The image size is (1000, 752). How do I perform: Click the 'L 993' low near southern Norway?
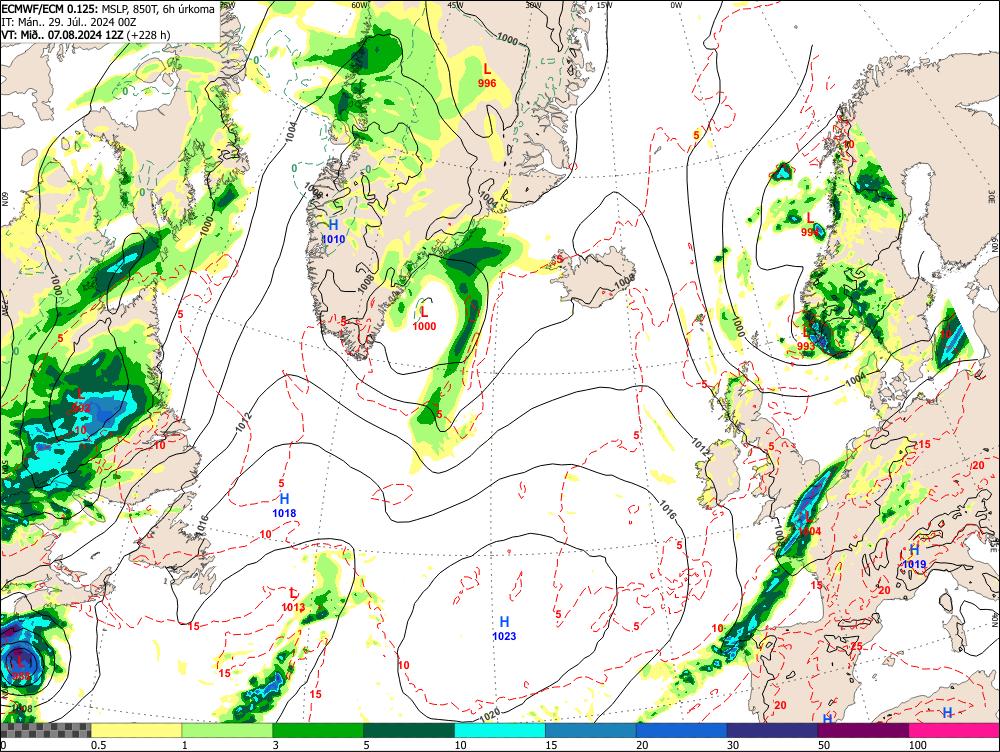(x=806, y=339)
